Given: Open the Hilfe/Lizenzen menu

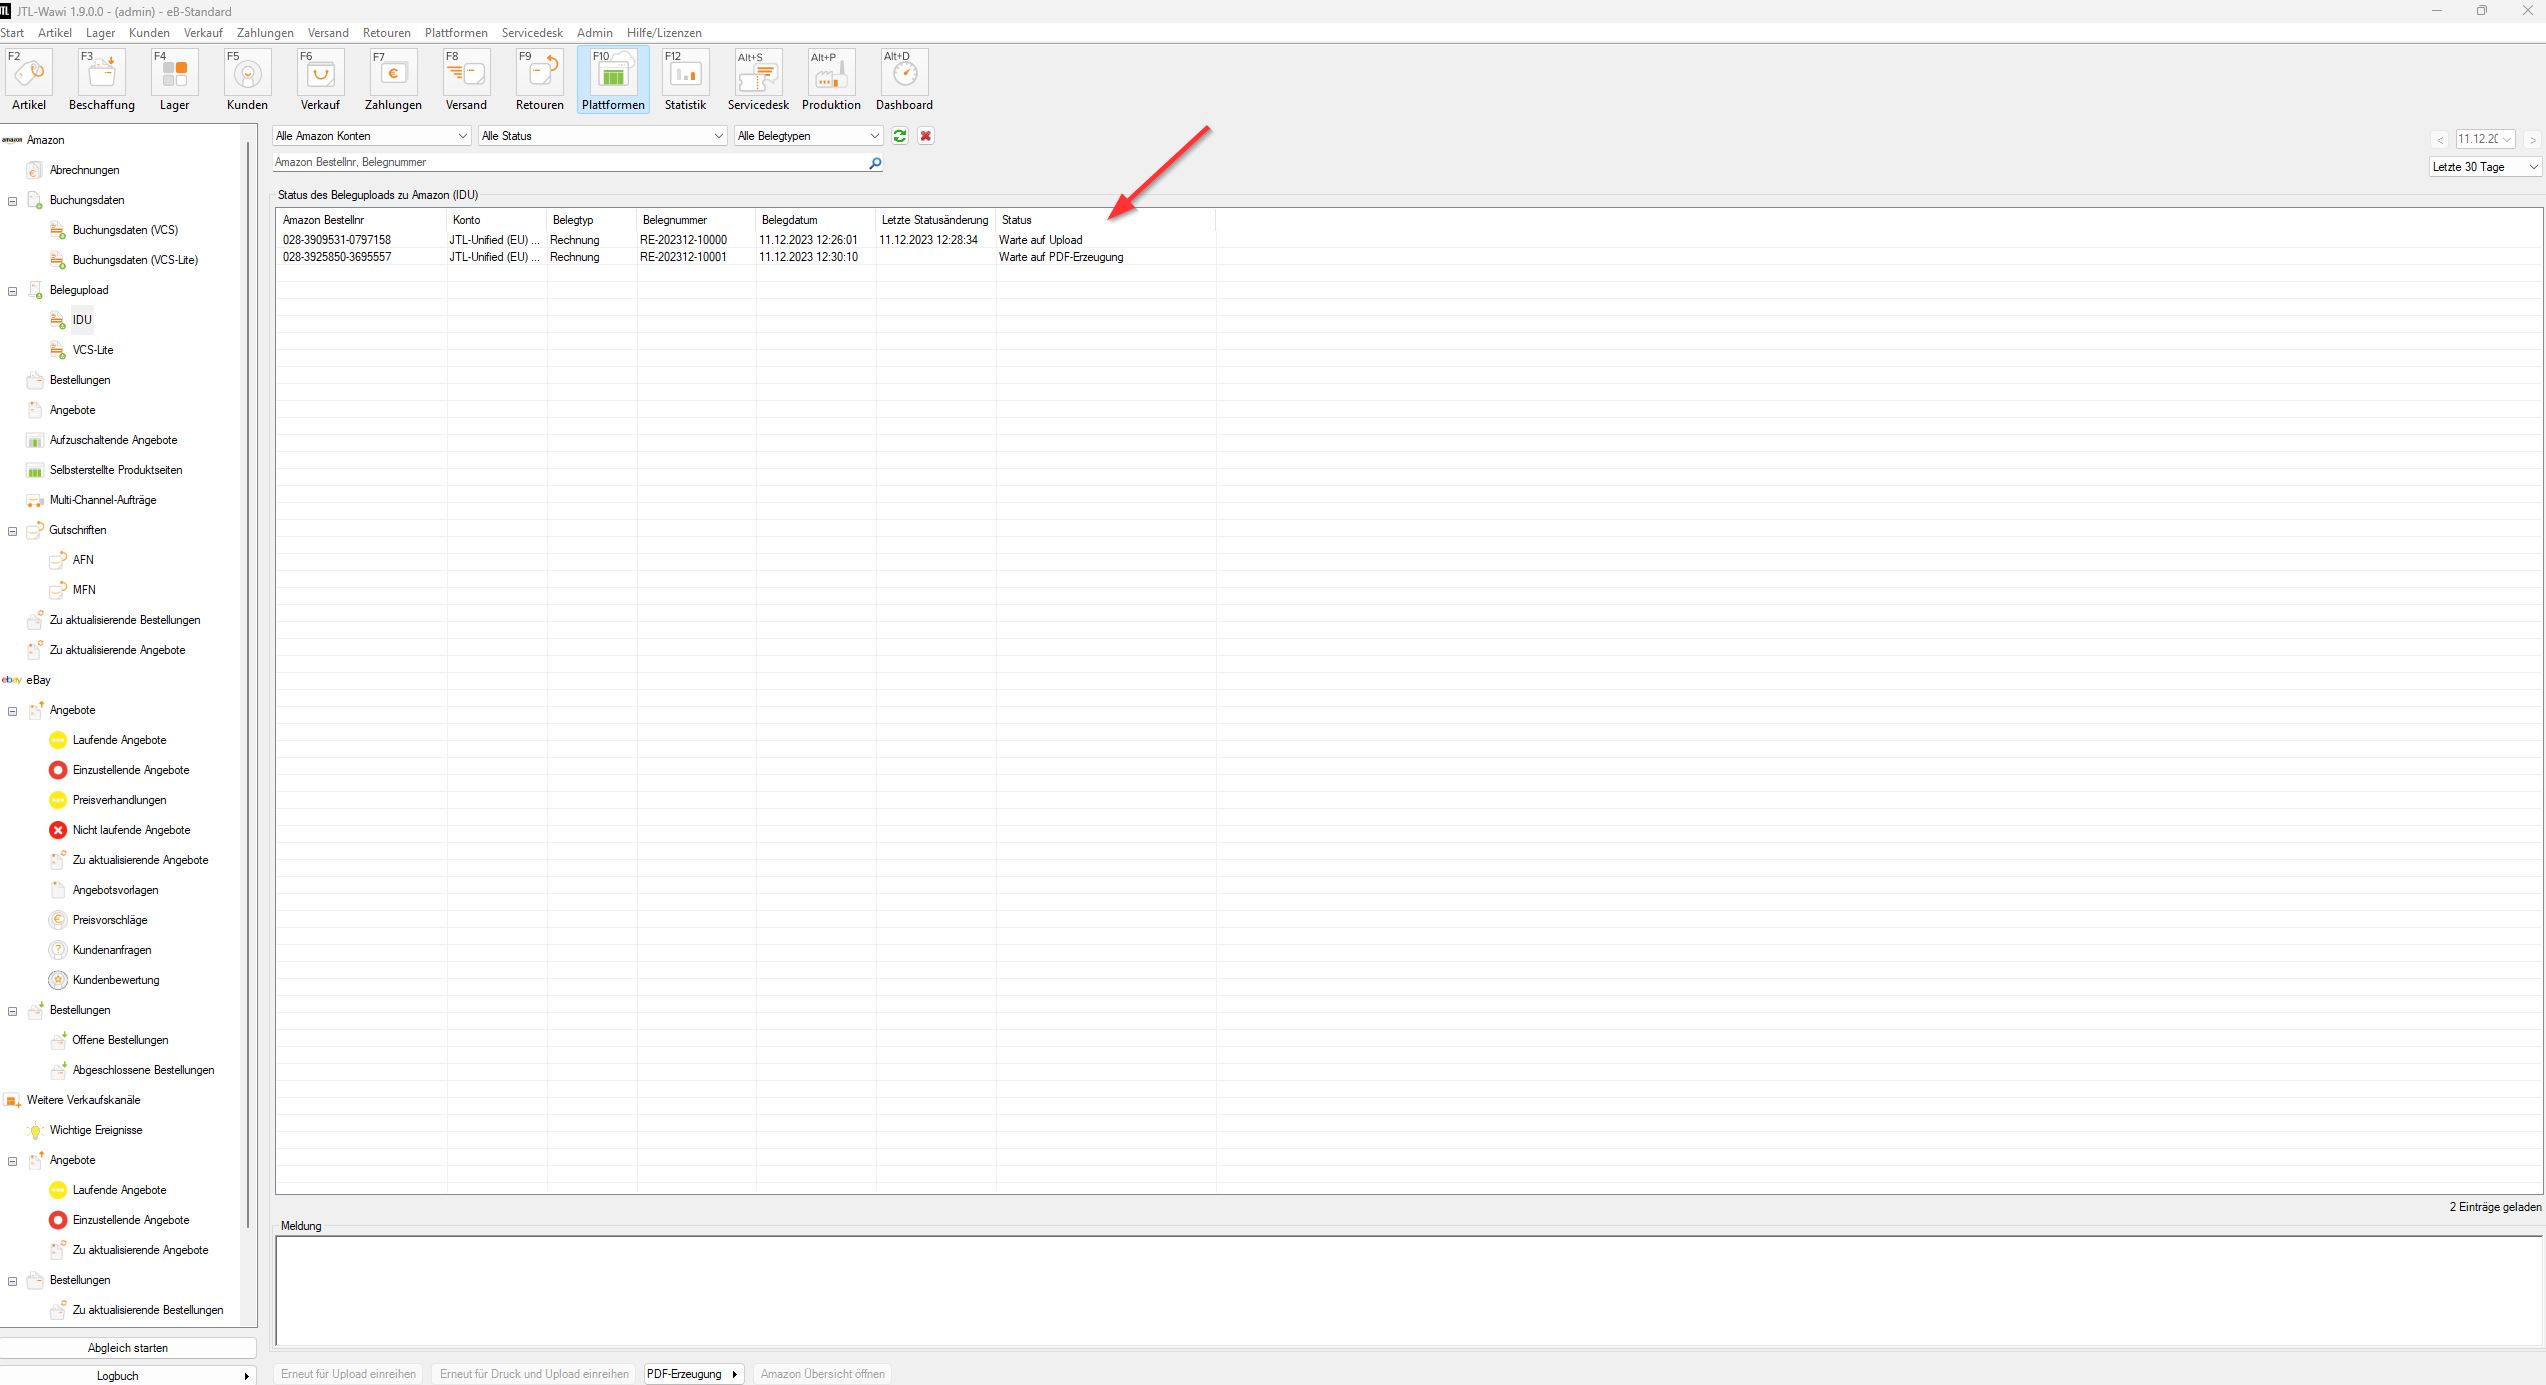Looking at the screenshot, I should pyautogui.click(x=664, y=33).
